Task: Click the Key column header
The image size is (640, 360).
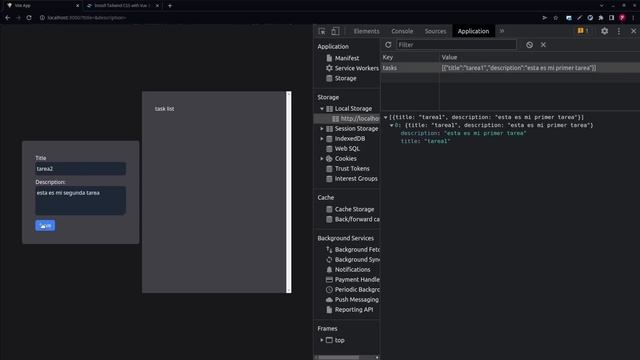Action: pyautogui.click(x=410, y=58)
